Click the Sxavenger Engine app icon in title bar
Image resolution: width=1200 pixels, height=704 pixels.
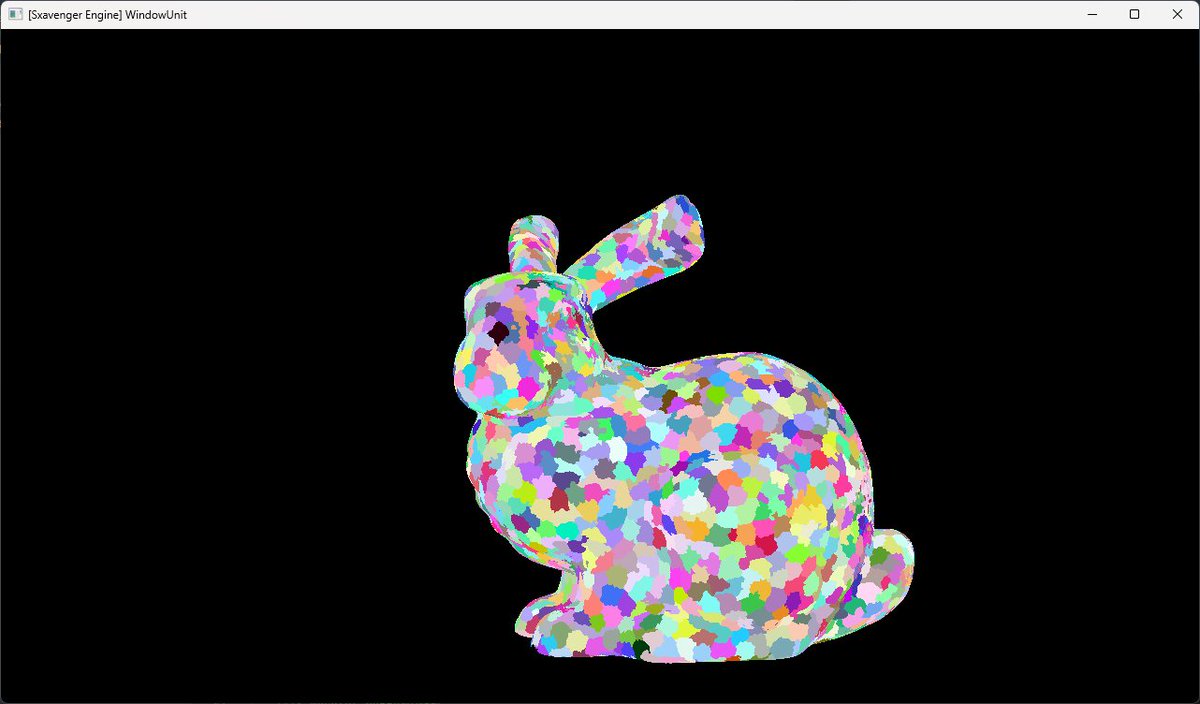click(15, 15)
